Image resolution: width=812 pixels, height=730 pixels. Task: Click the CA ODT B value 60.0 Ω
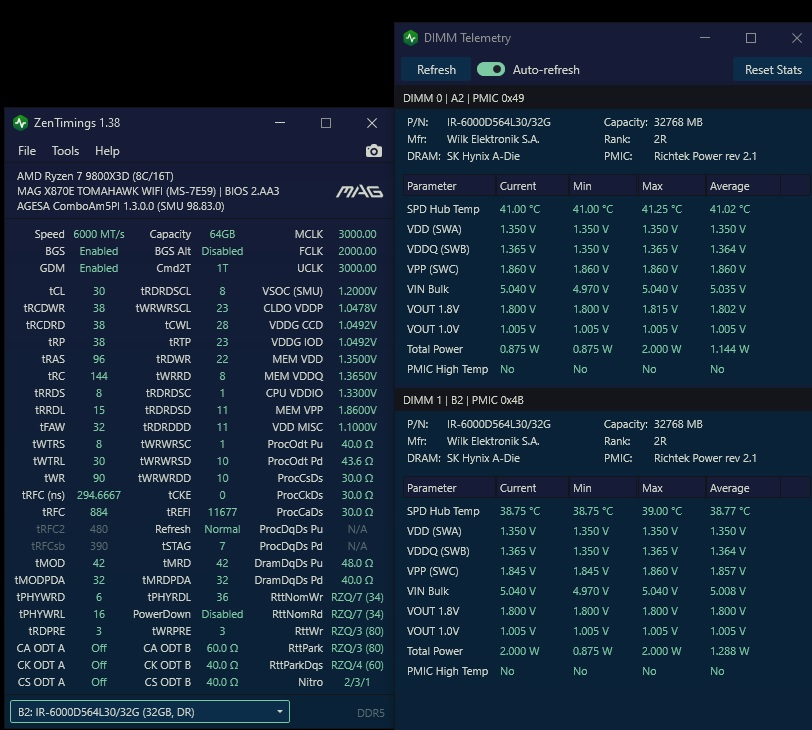222,648
